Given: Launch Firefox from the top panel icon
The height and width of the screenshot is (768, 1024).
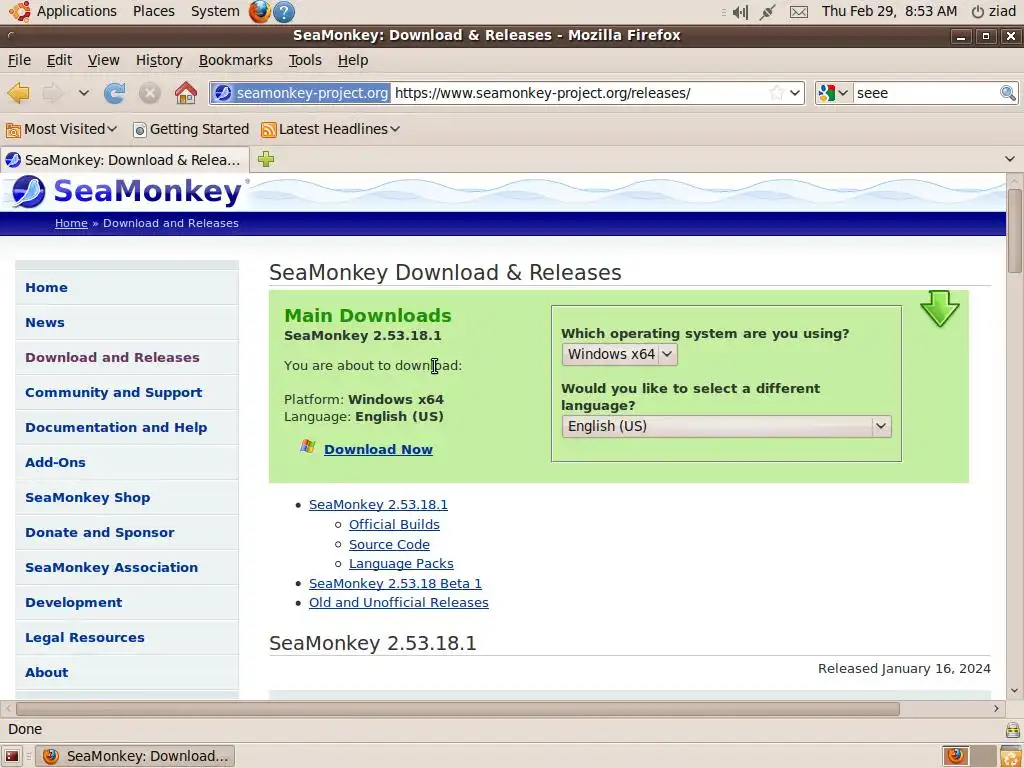Looking at the screenshot, I should point(259,12).
